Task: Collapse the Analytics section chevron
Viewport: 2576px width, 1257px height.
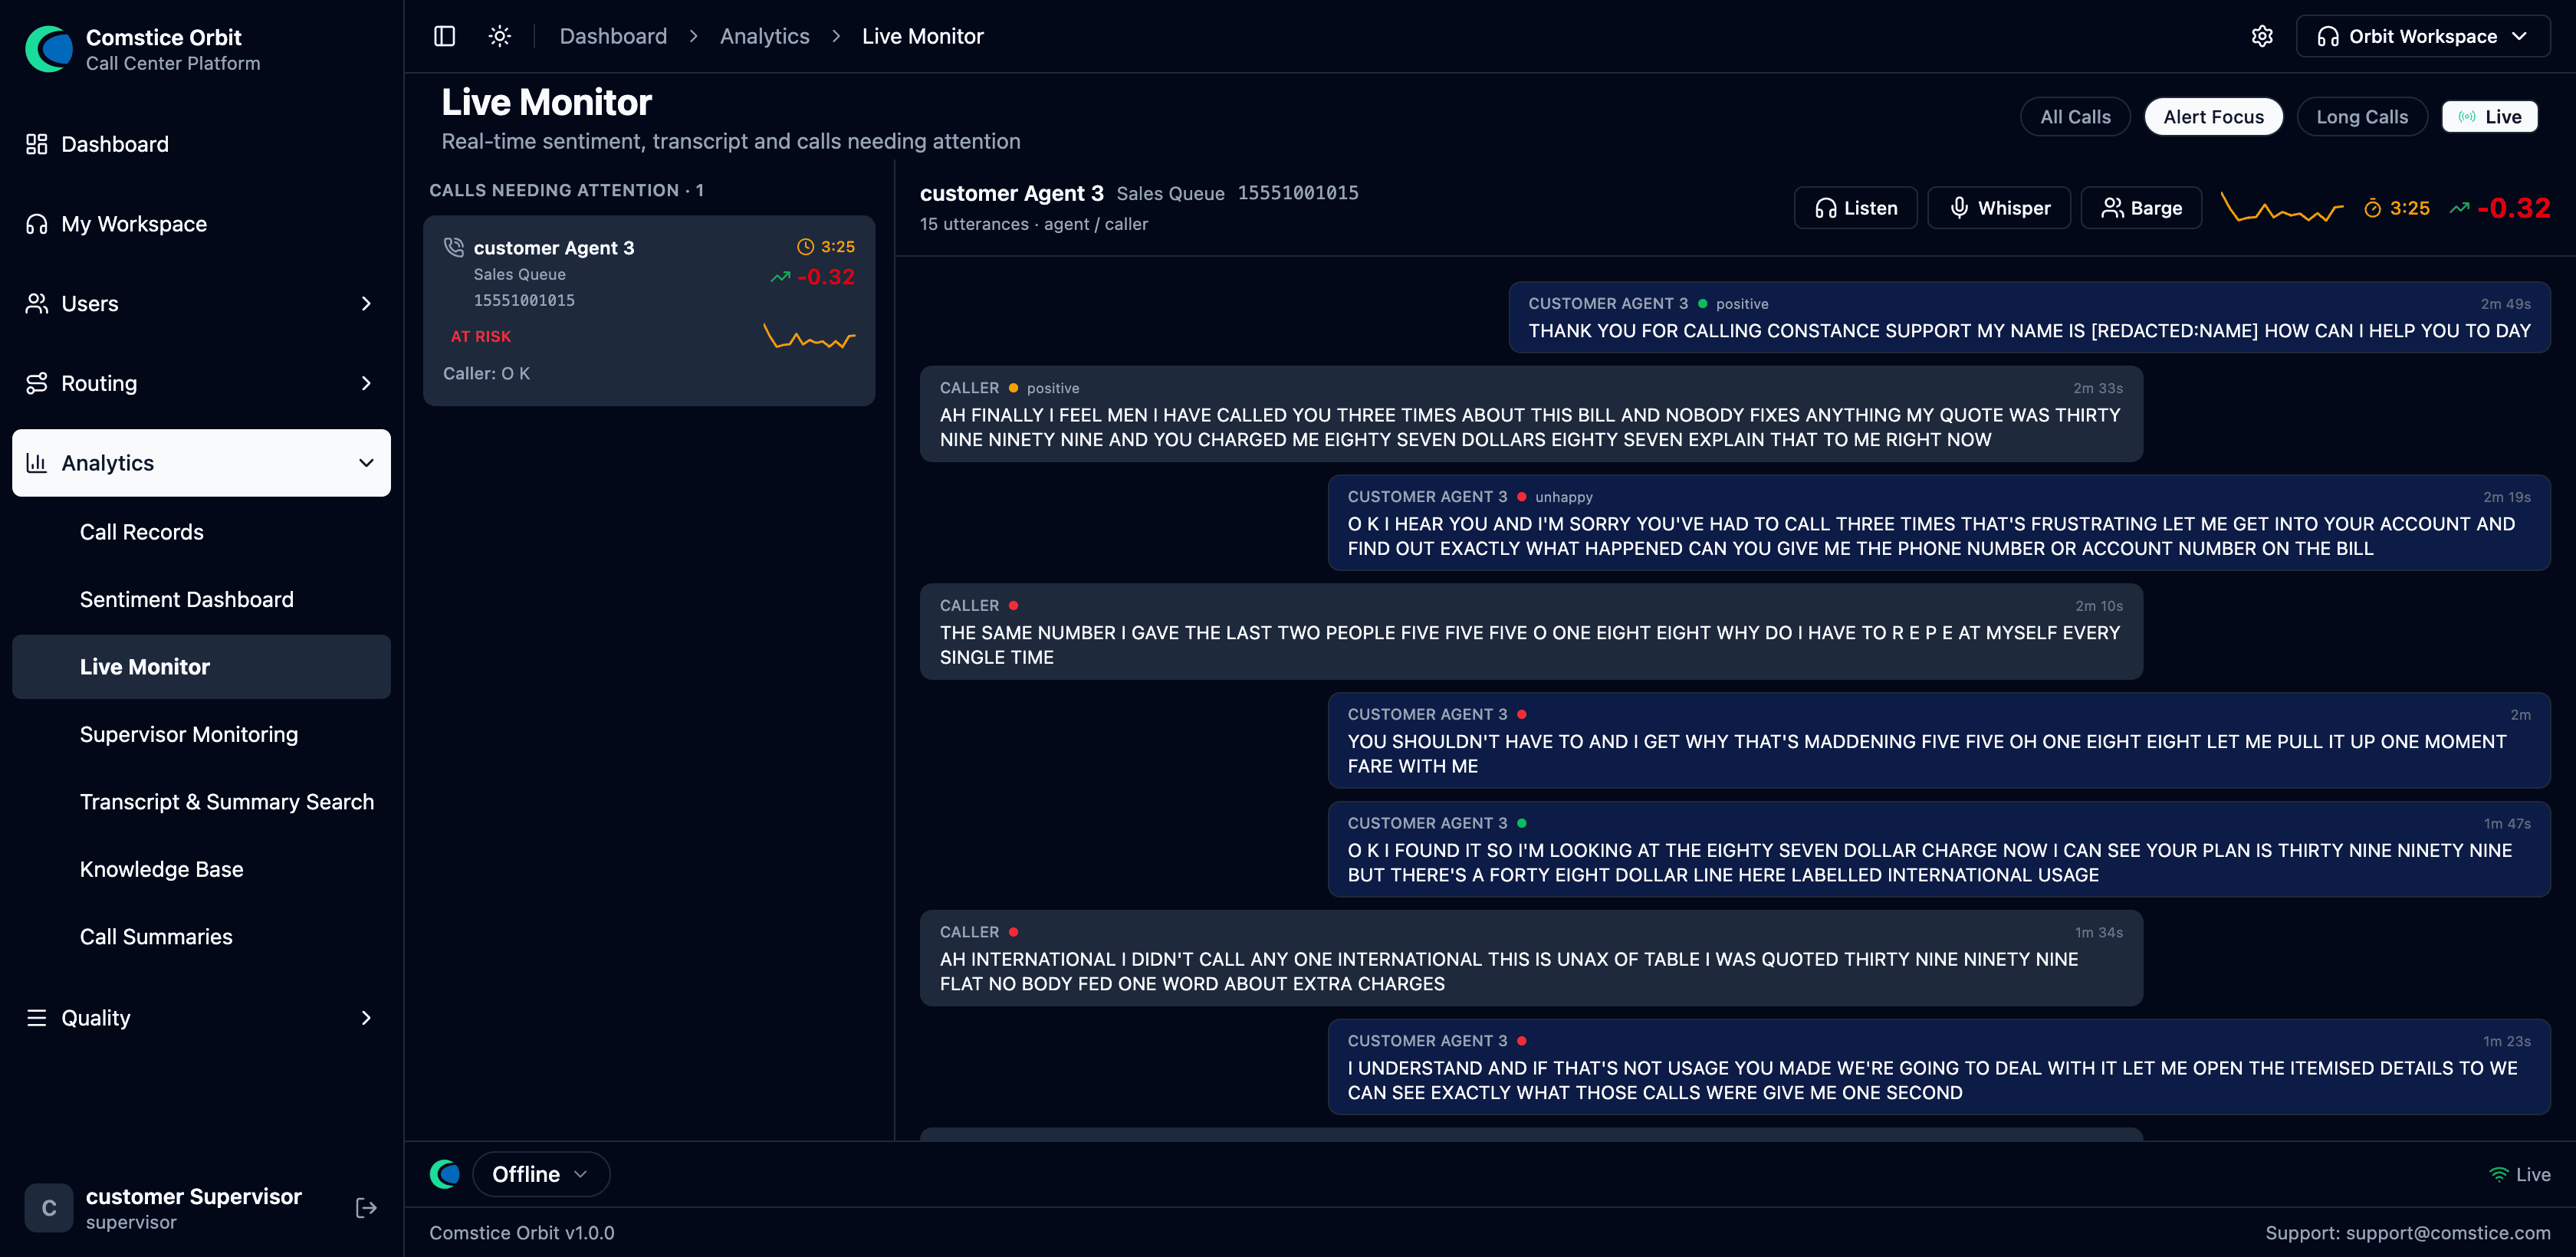Action: [x=366, y=463]
